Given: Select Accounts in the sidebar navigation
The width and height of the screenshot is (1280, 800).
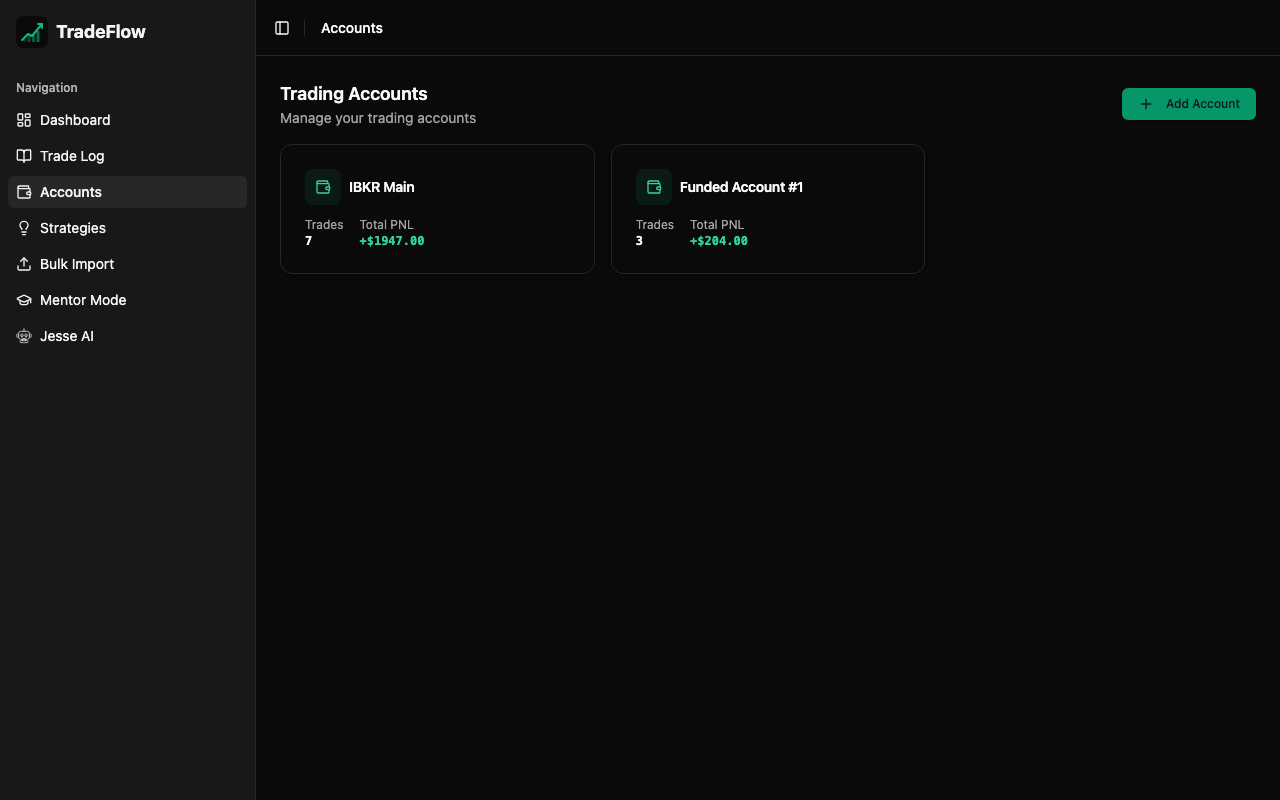Looking at the screenshot, I should point(71,192).
